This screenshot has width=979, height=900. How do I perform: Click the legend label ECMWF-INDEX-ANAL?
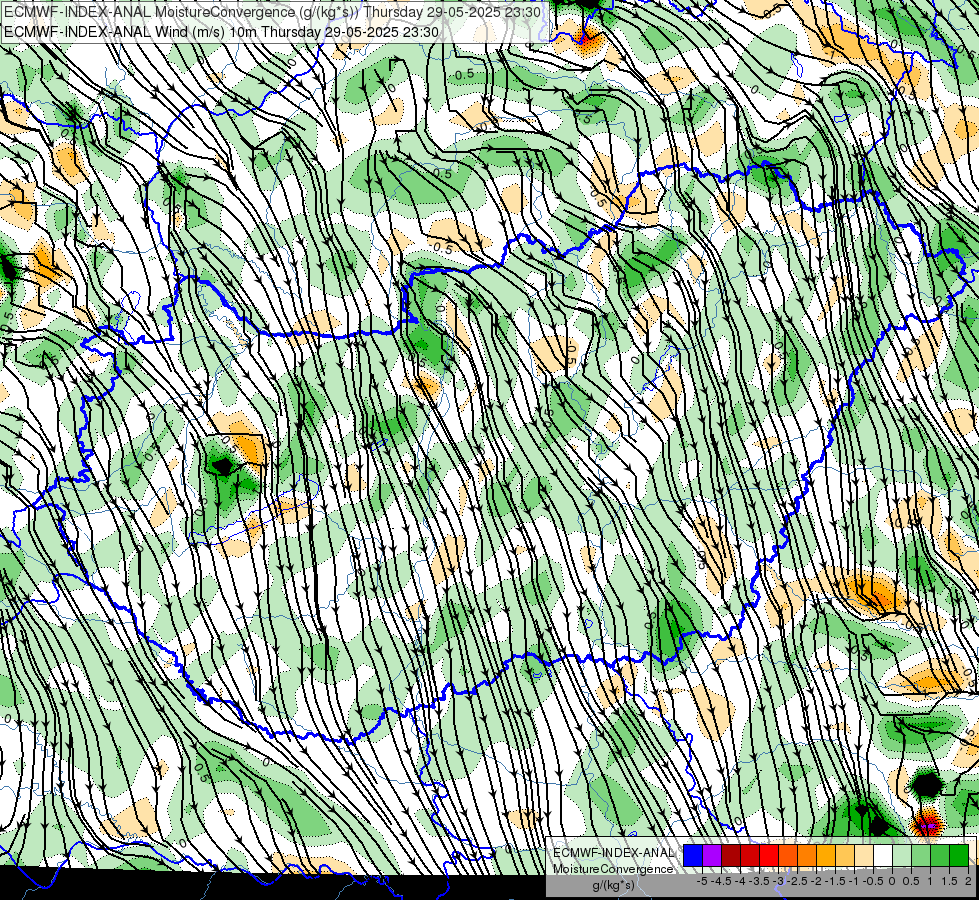(x=613, y=853)
